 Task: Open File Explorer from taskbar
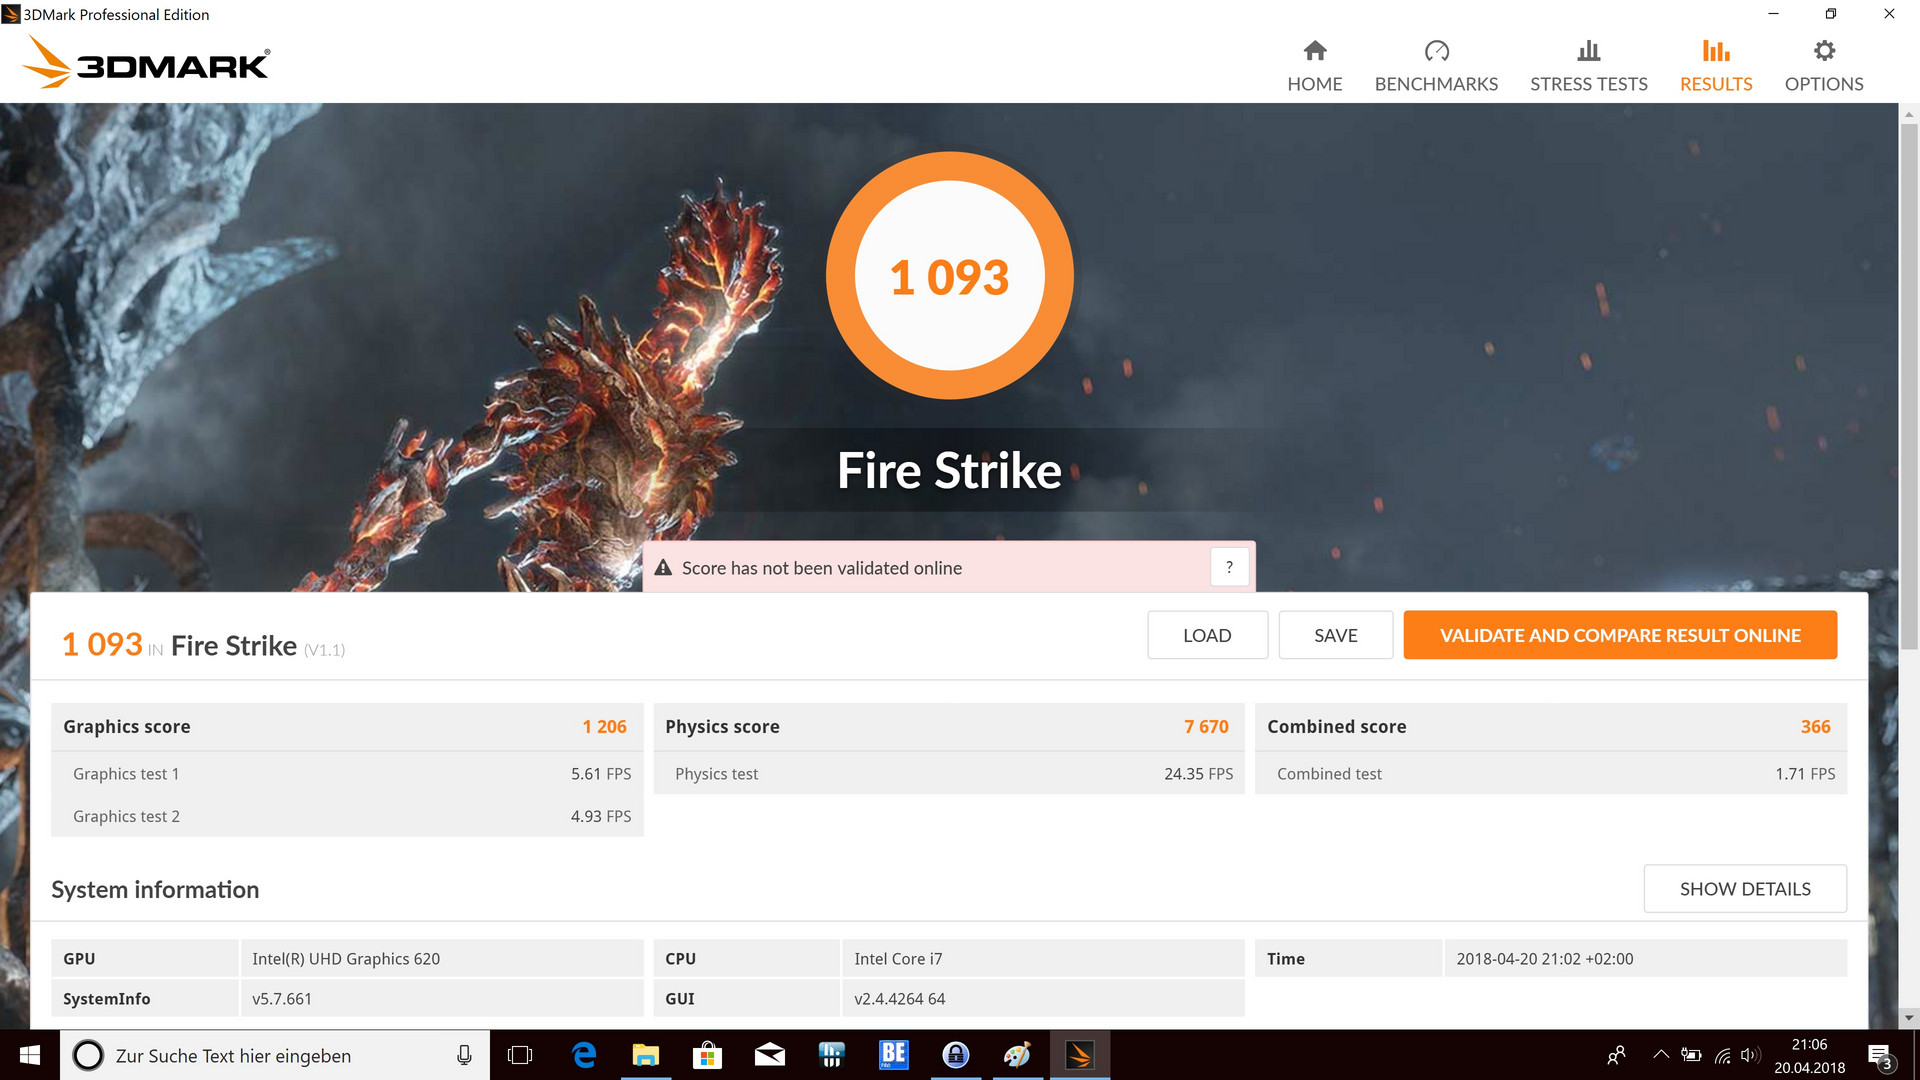click(x=646, y=1055)
